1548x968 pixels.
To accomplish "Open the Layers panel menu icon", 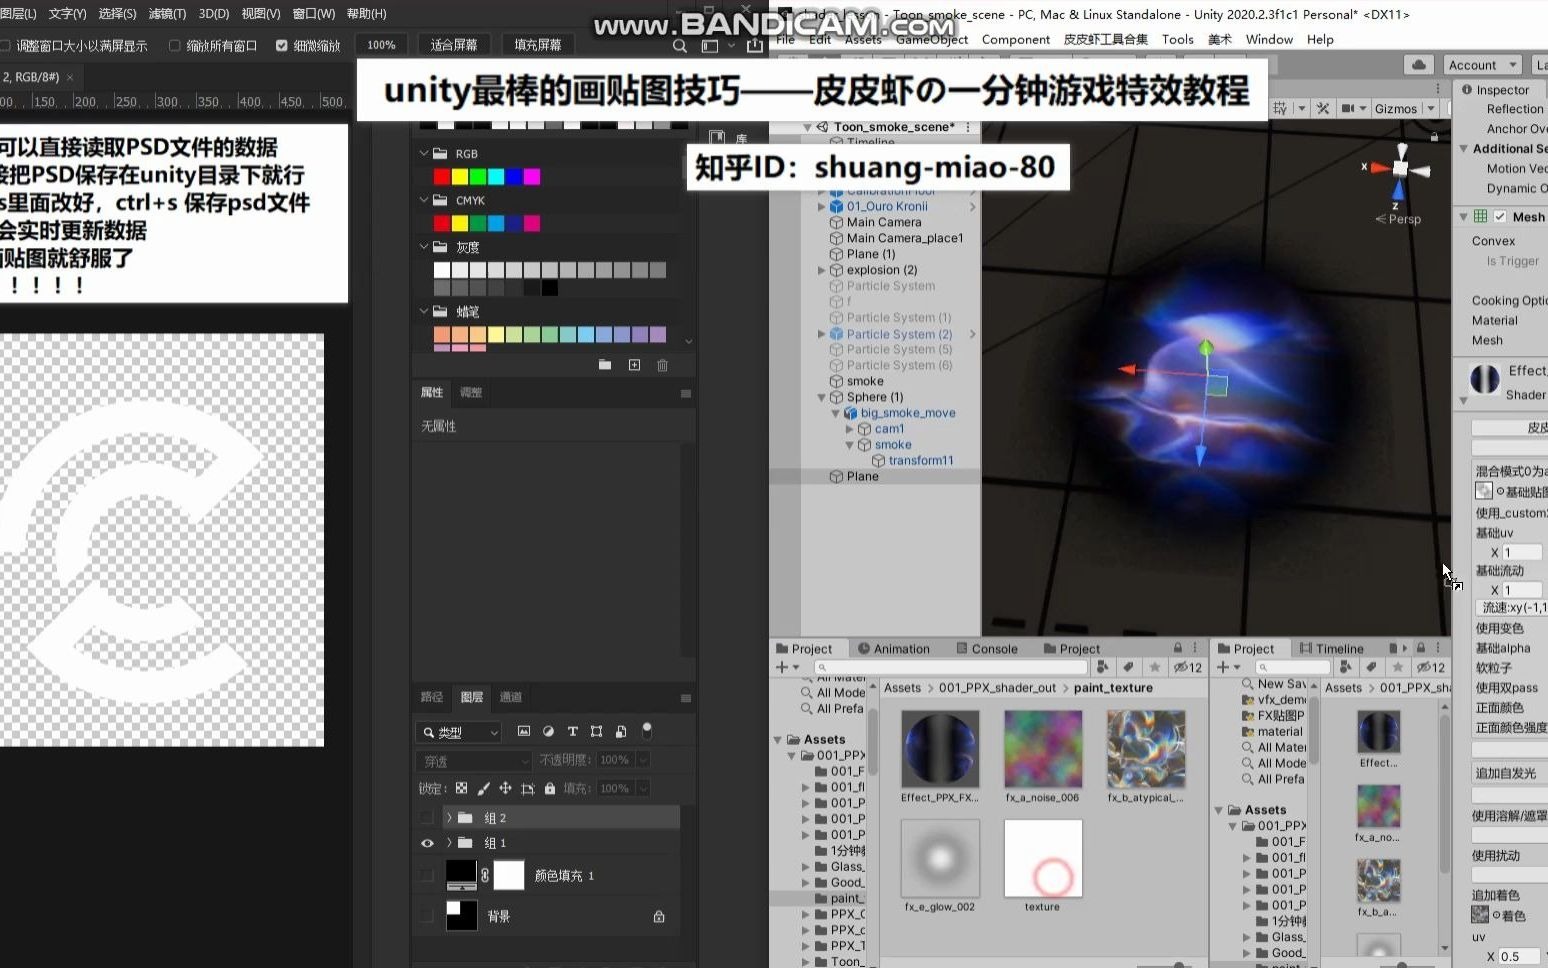I will (686, 697).
